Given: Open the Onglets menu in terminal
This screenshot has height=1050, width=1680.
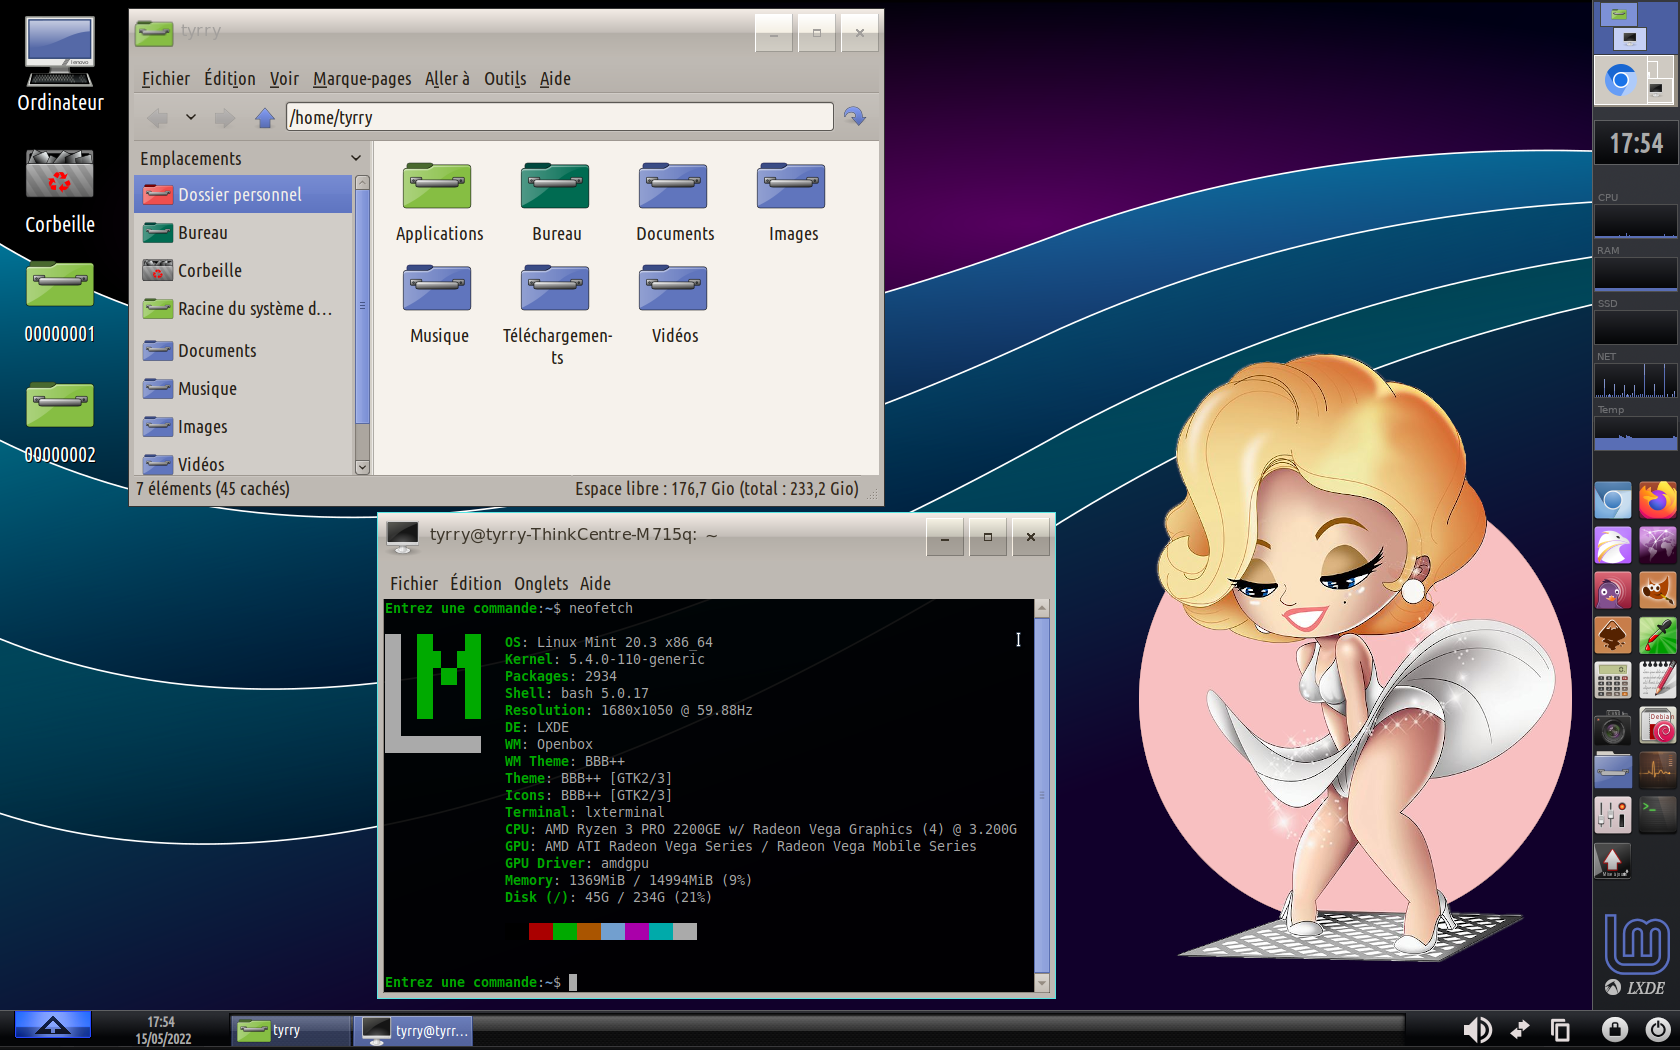Looking at the screenshot, I should coord(541,583).
